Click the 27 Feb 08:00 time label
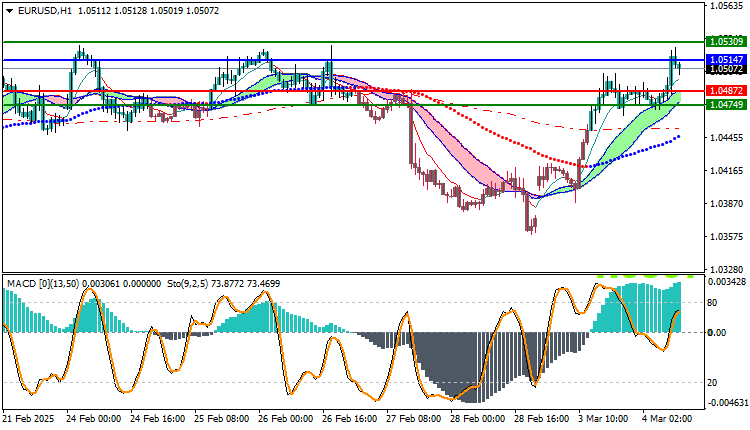This screenshot has height=430, width=750. [x=414, y=419]
